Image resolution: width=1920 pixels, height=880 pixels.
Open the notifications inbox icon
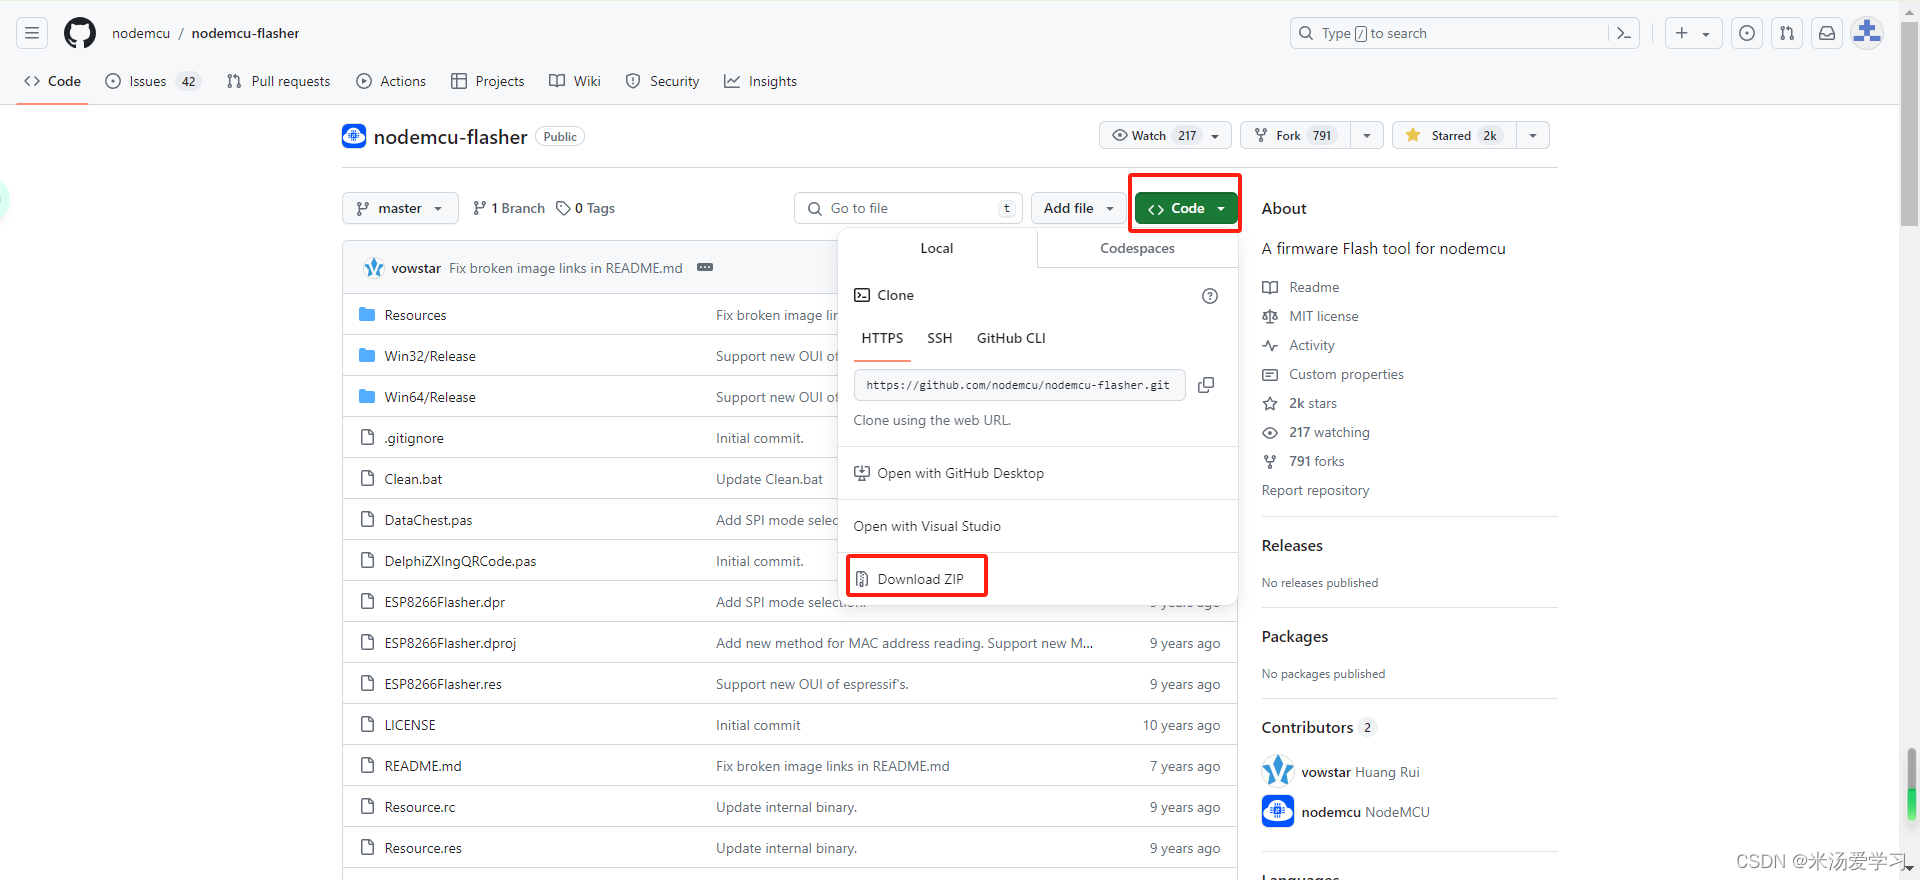(1827, 33)
